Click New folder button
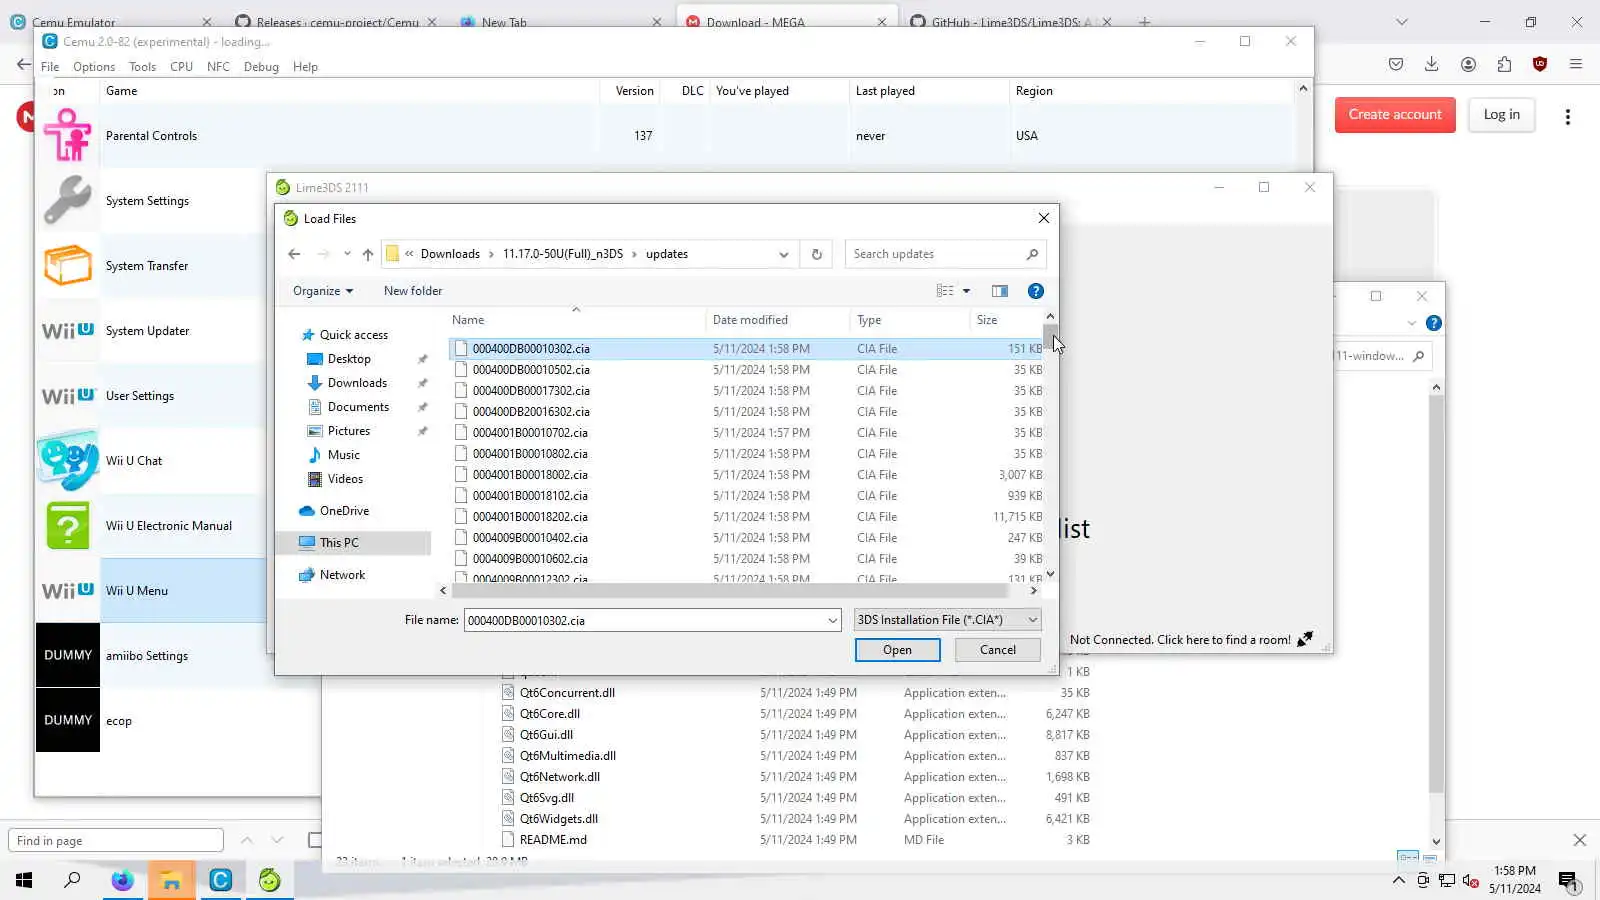Screen dimensions: 1600x900 [413, 291]
